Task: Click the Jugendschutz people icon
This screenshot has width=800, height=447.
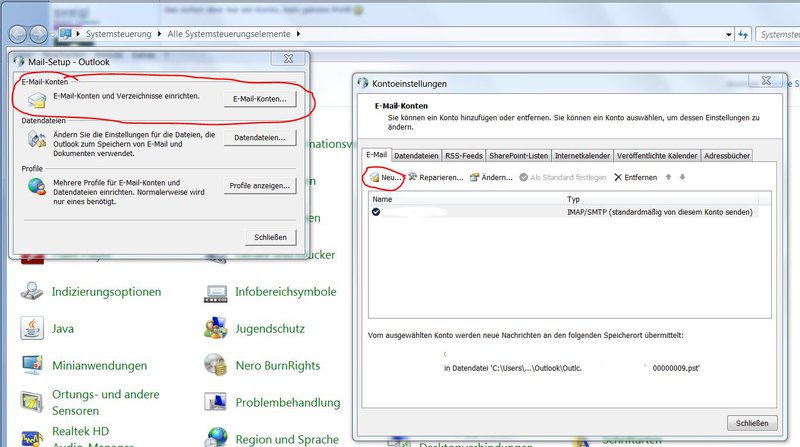Action: point(216,328)
